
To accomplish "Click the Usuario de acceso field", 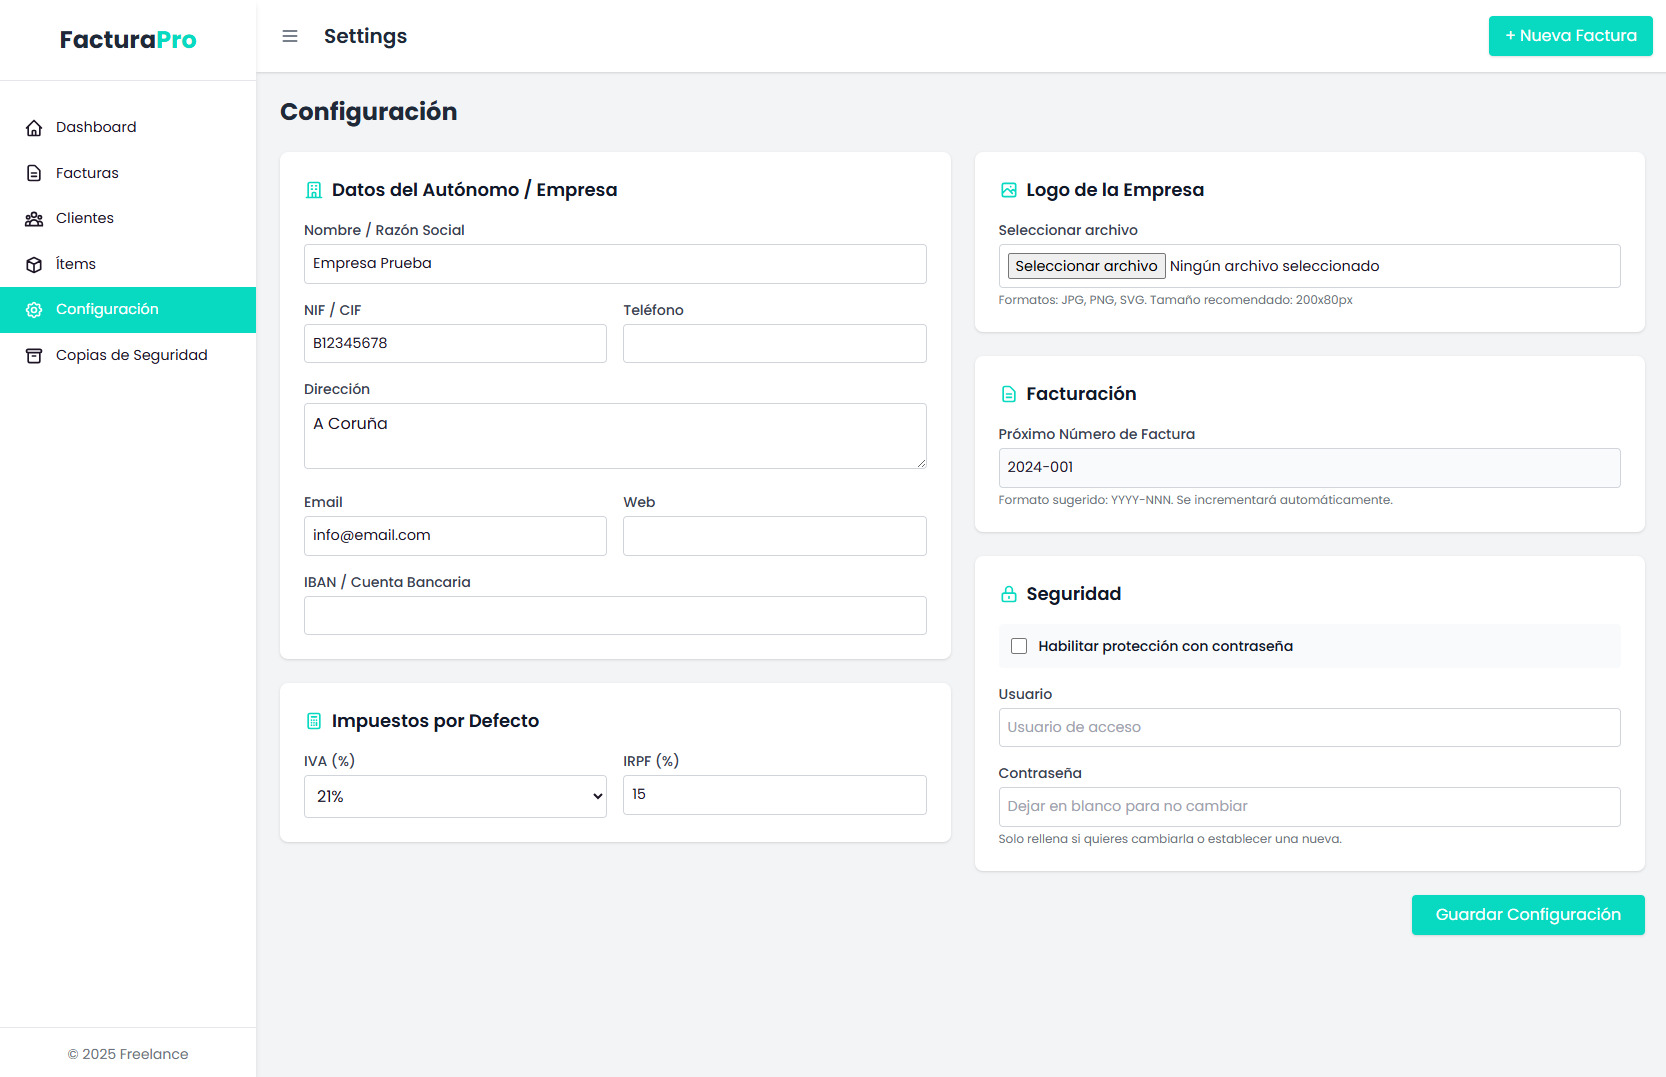I will click(1309, 727).
